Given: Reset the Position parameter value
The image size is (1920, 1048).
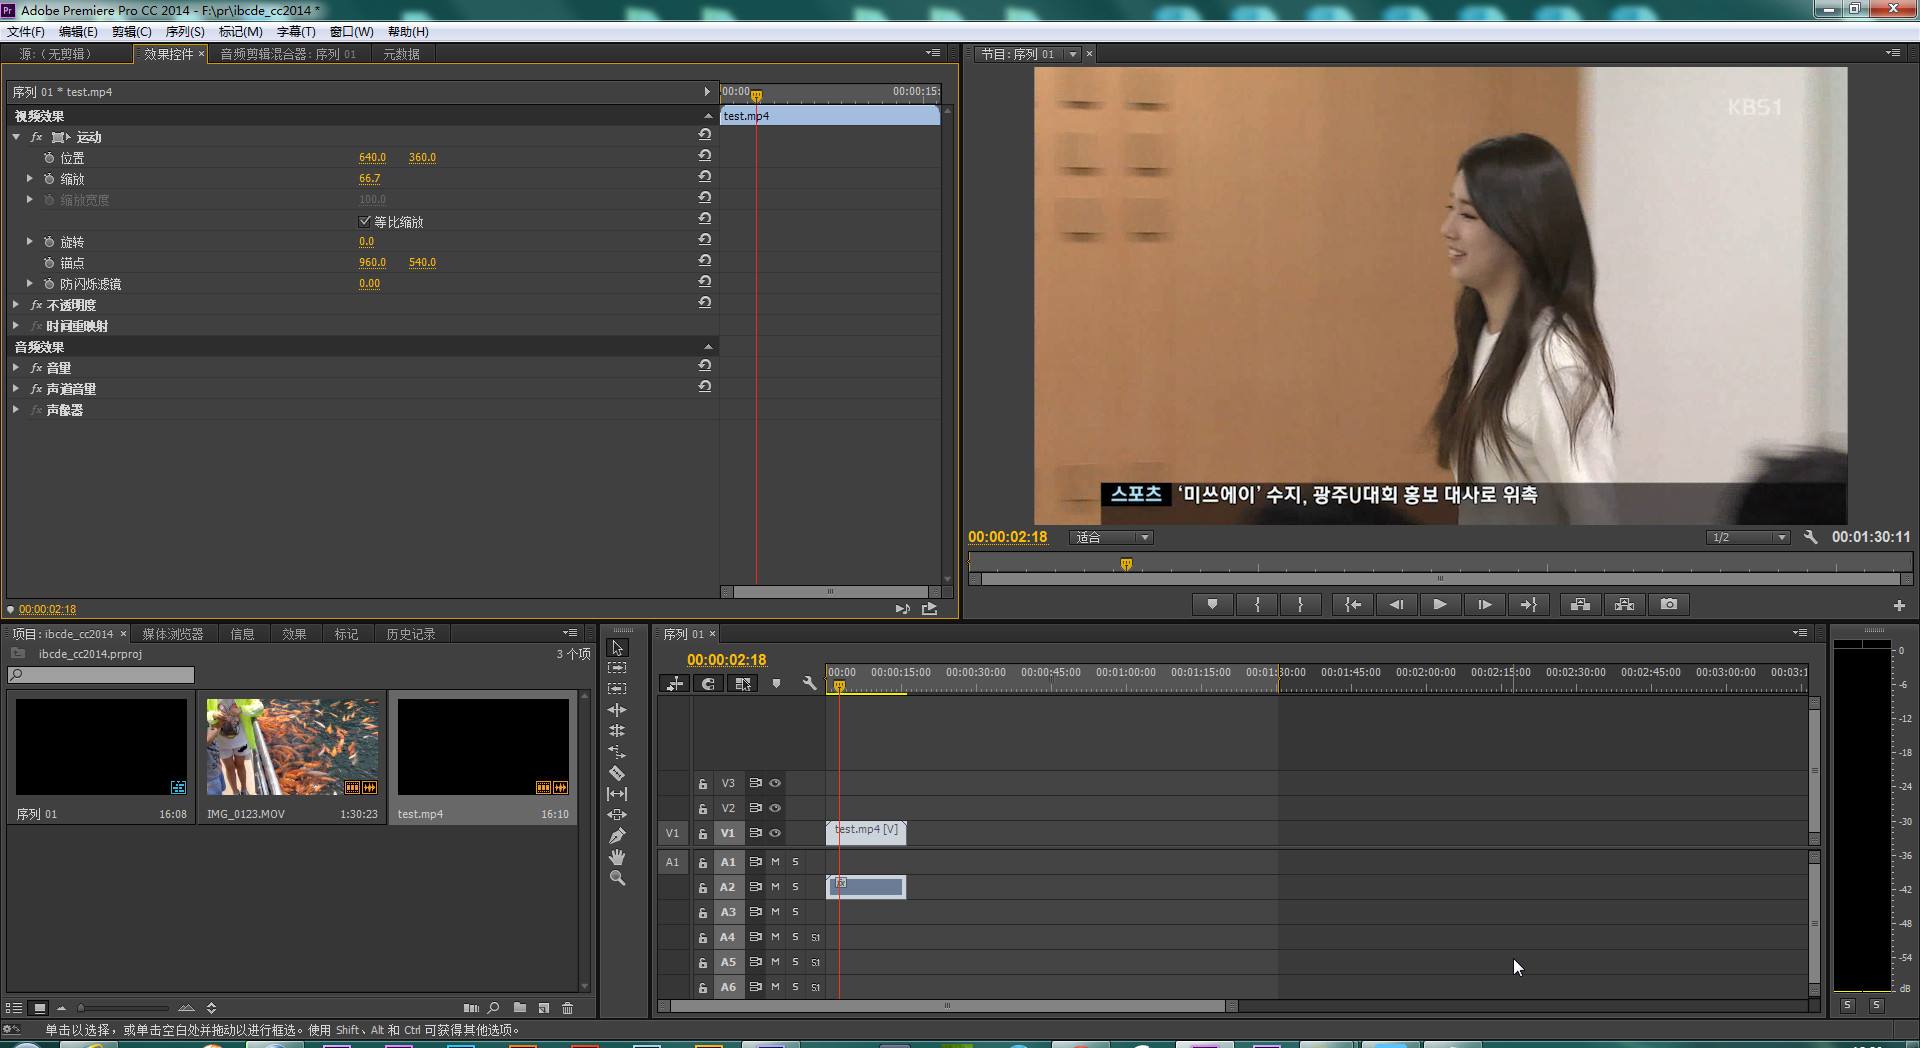Looking at the screenshot, I should point(705,156).
